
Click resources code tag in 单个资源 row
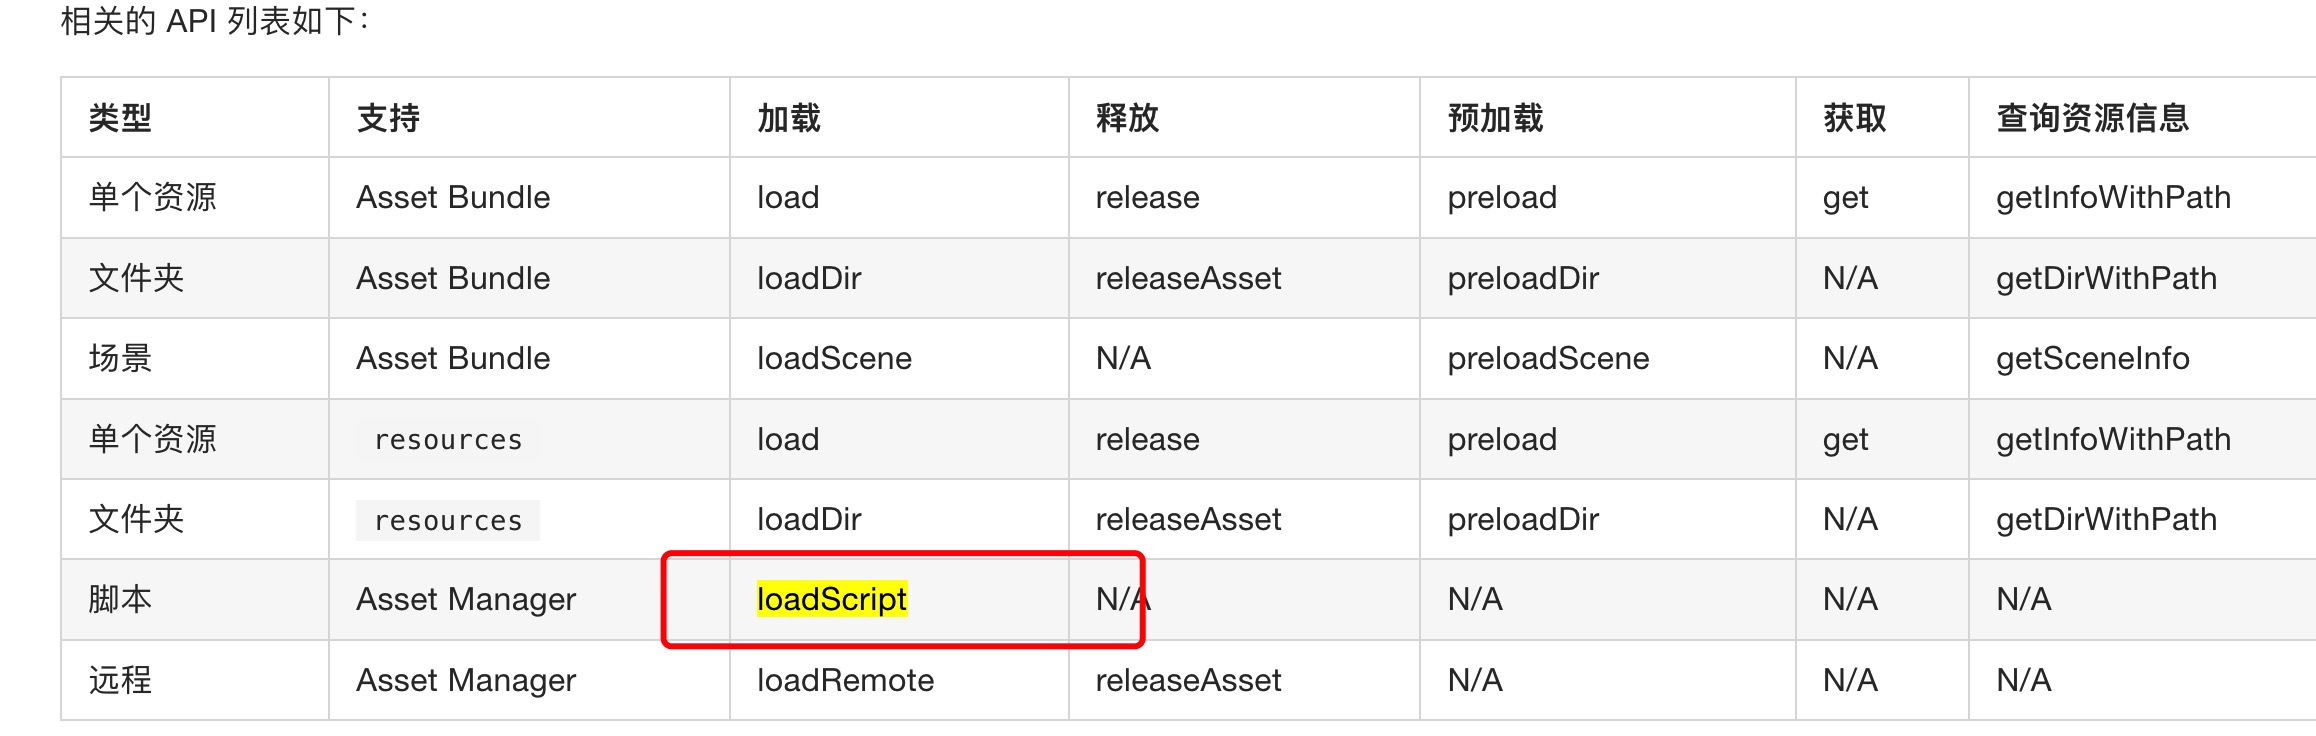448,439
